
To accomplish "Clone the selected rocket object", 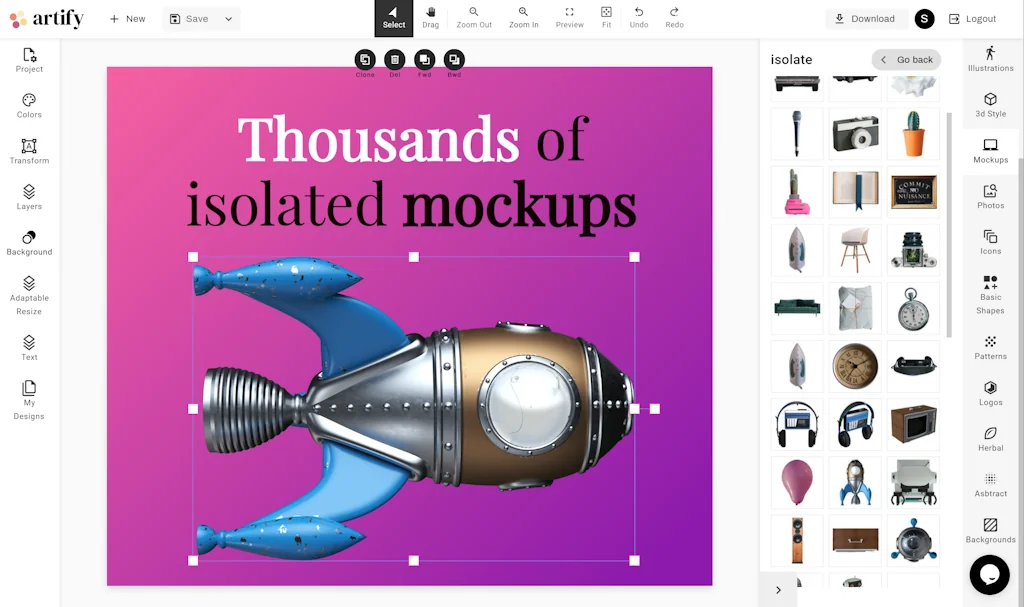I will point(365,61).
